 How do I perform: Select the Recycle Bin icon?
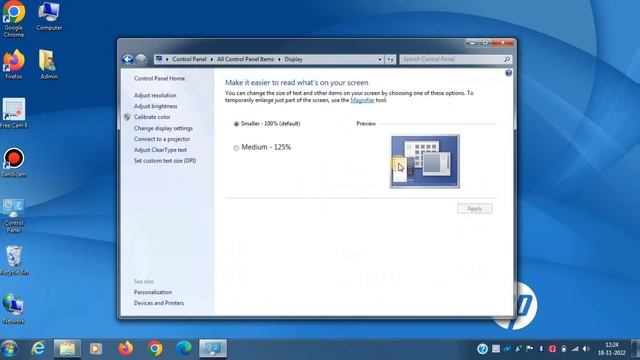(13, 260)
